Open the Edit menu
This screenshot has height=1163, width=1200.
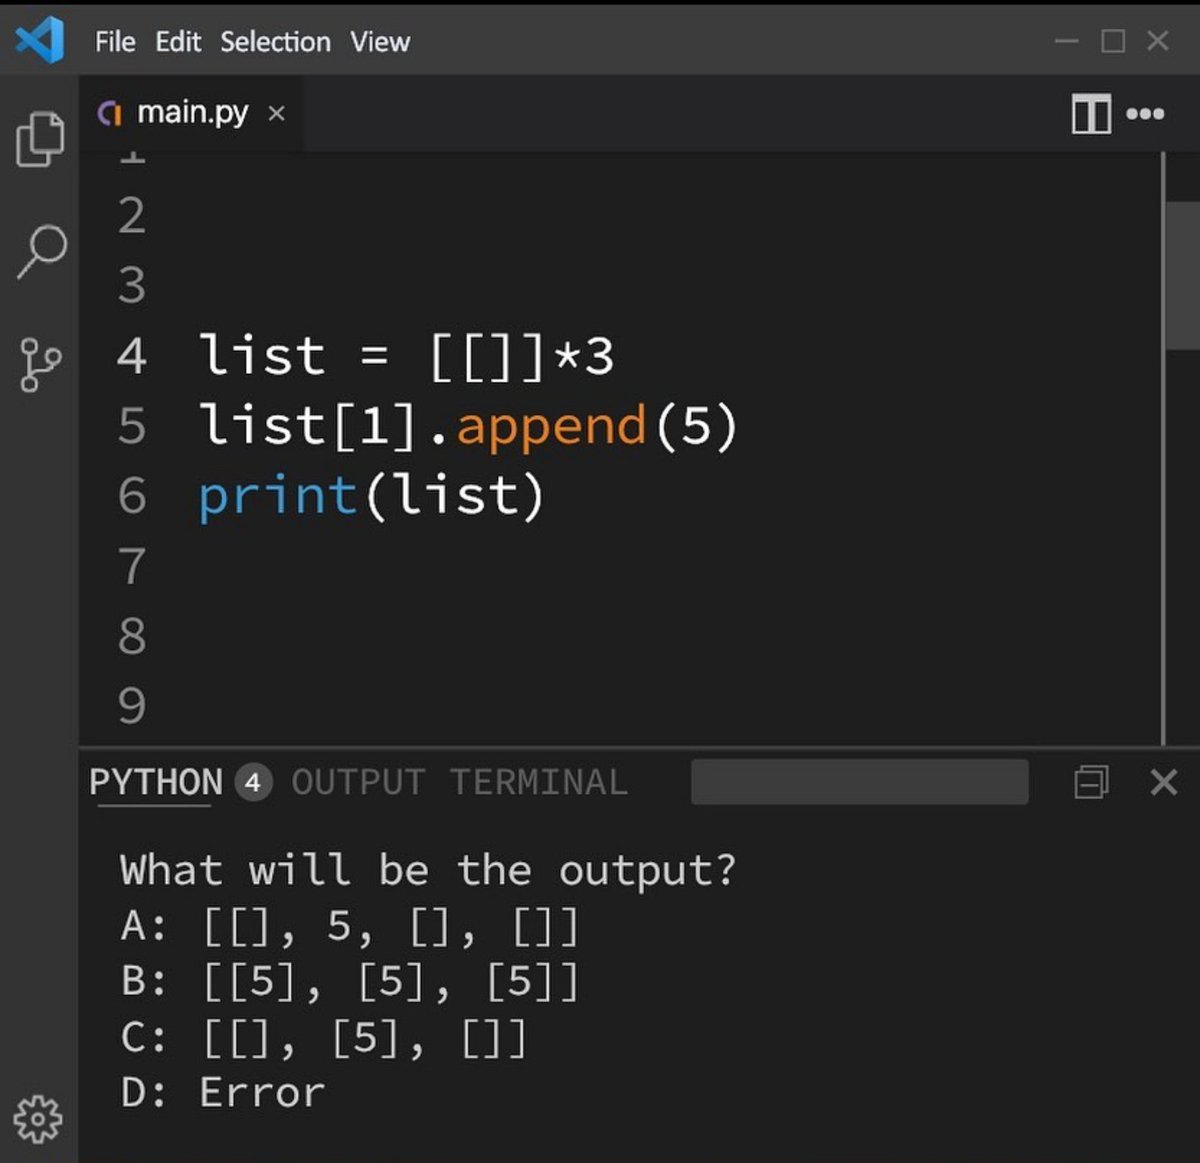(x=178, y=42)
